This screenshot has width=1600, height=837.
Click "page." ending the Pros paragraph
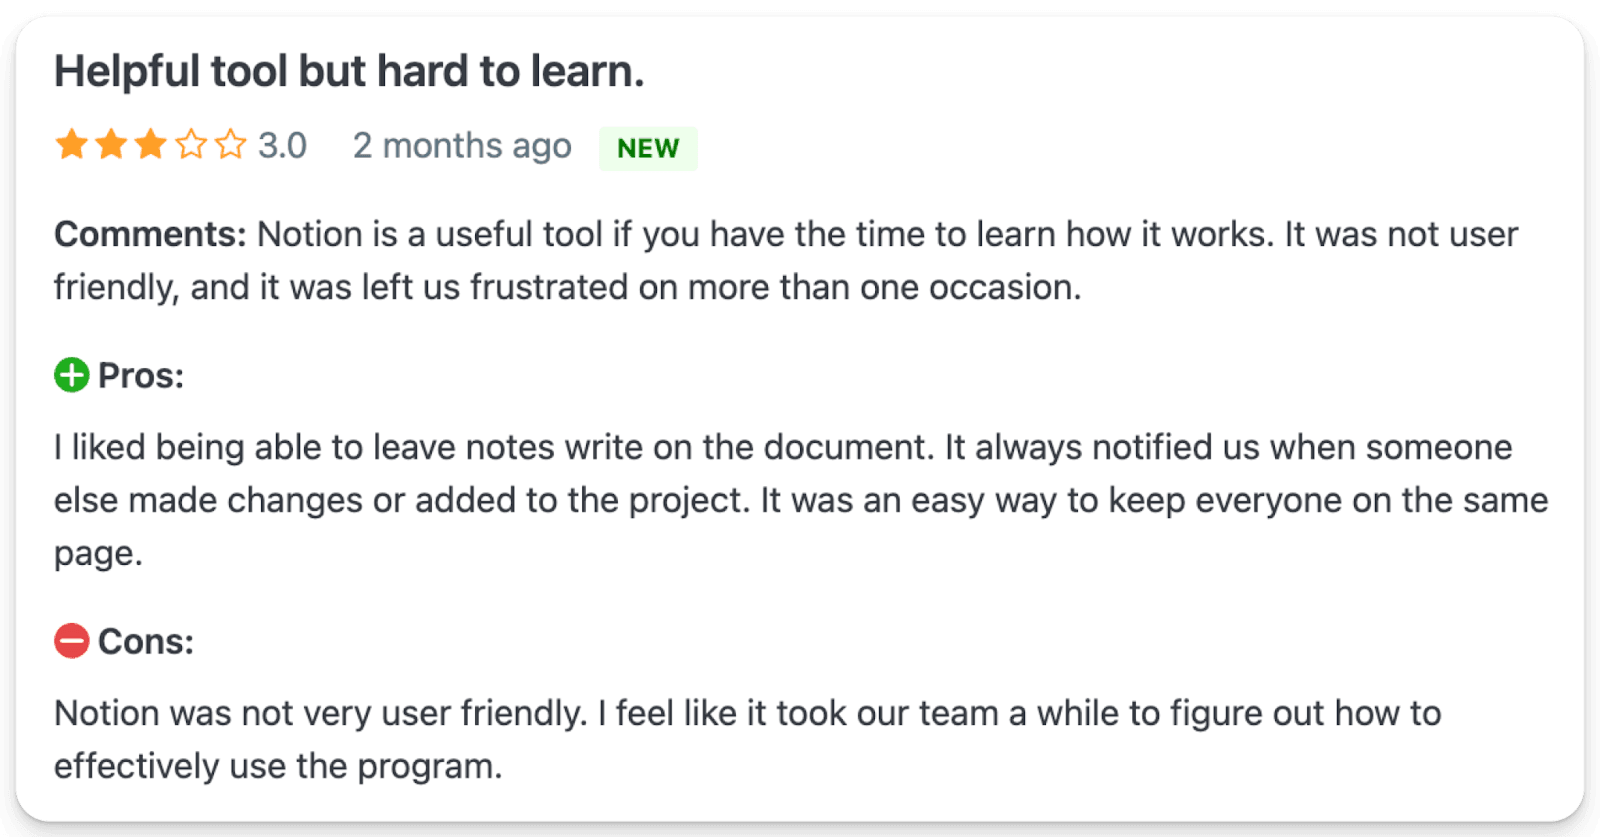tap(98, 554)
